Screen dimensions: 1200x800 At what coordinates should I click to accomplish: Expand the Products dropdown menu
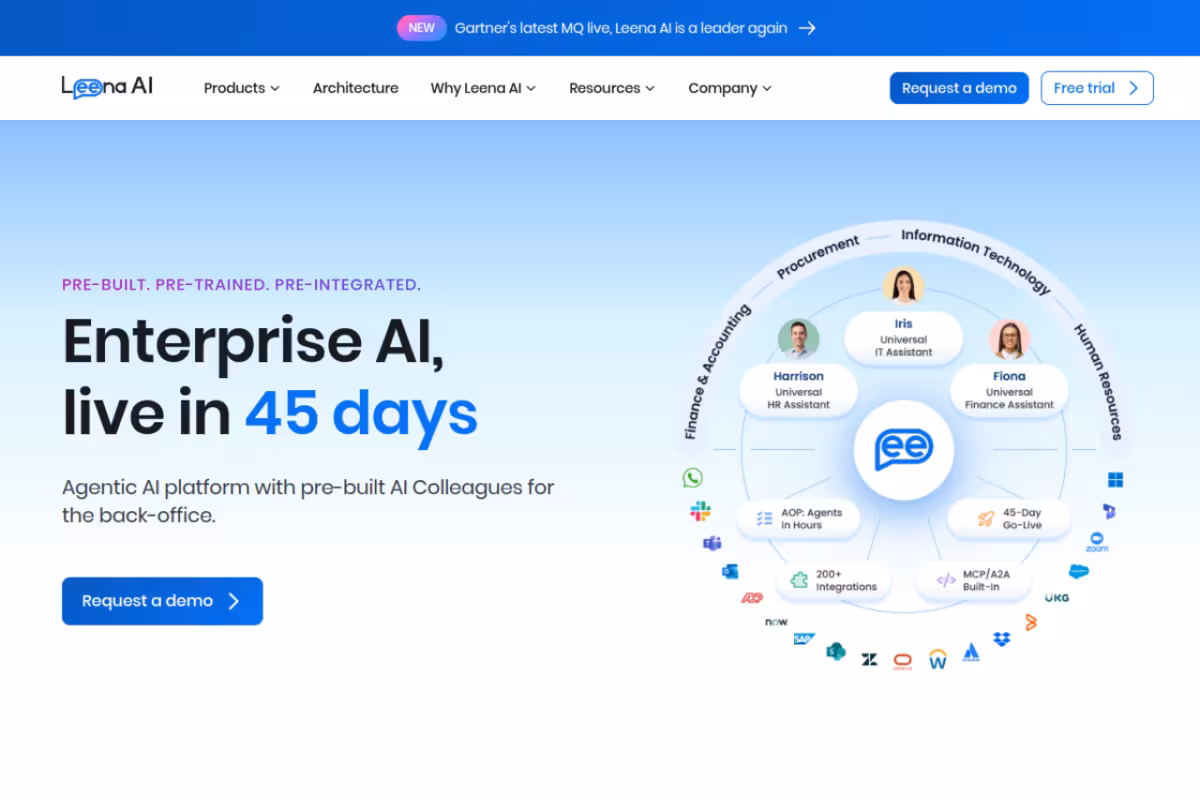pos(241,88)
